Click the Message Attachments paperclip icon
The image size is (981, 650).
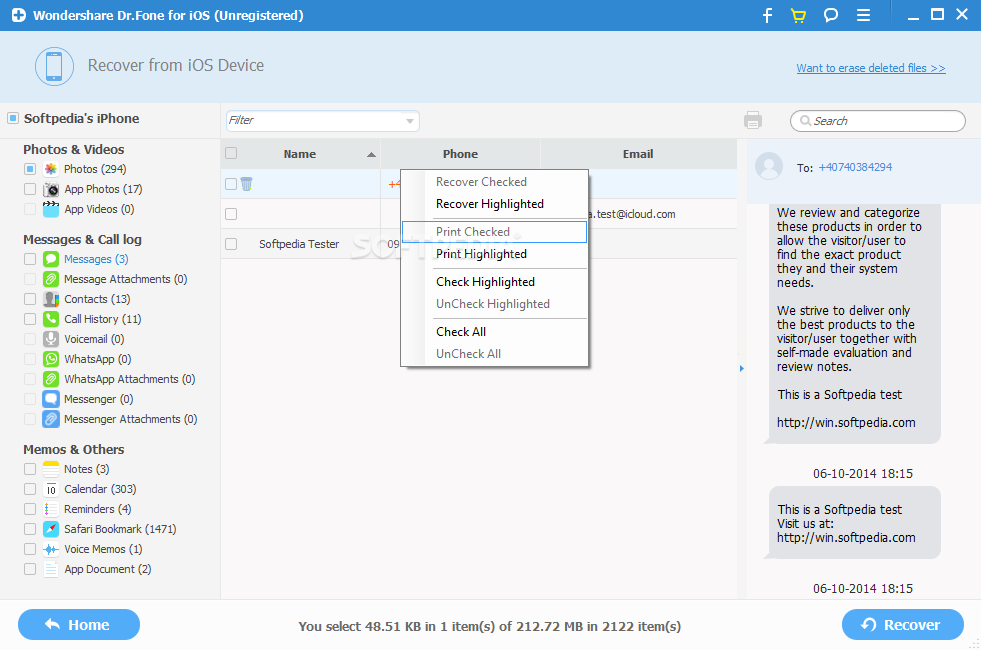tap(51, 279)
